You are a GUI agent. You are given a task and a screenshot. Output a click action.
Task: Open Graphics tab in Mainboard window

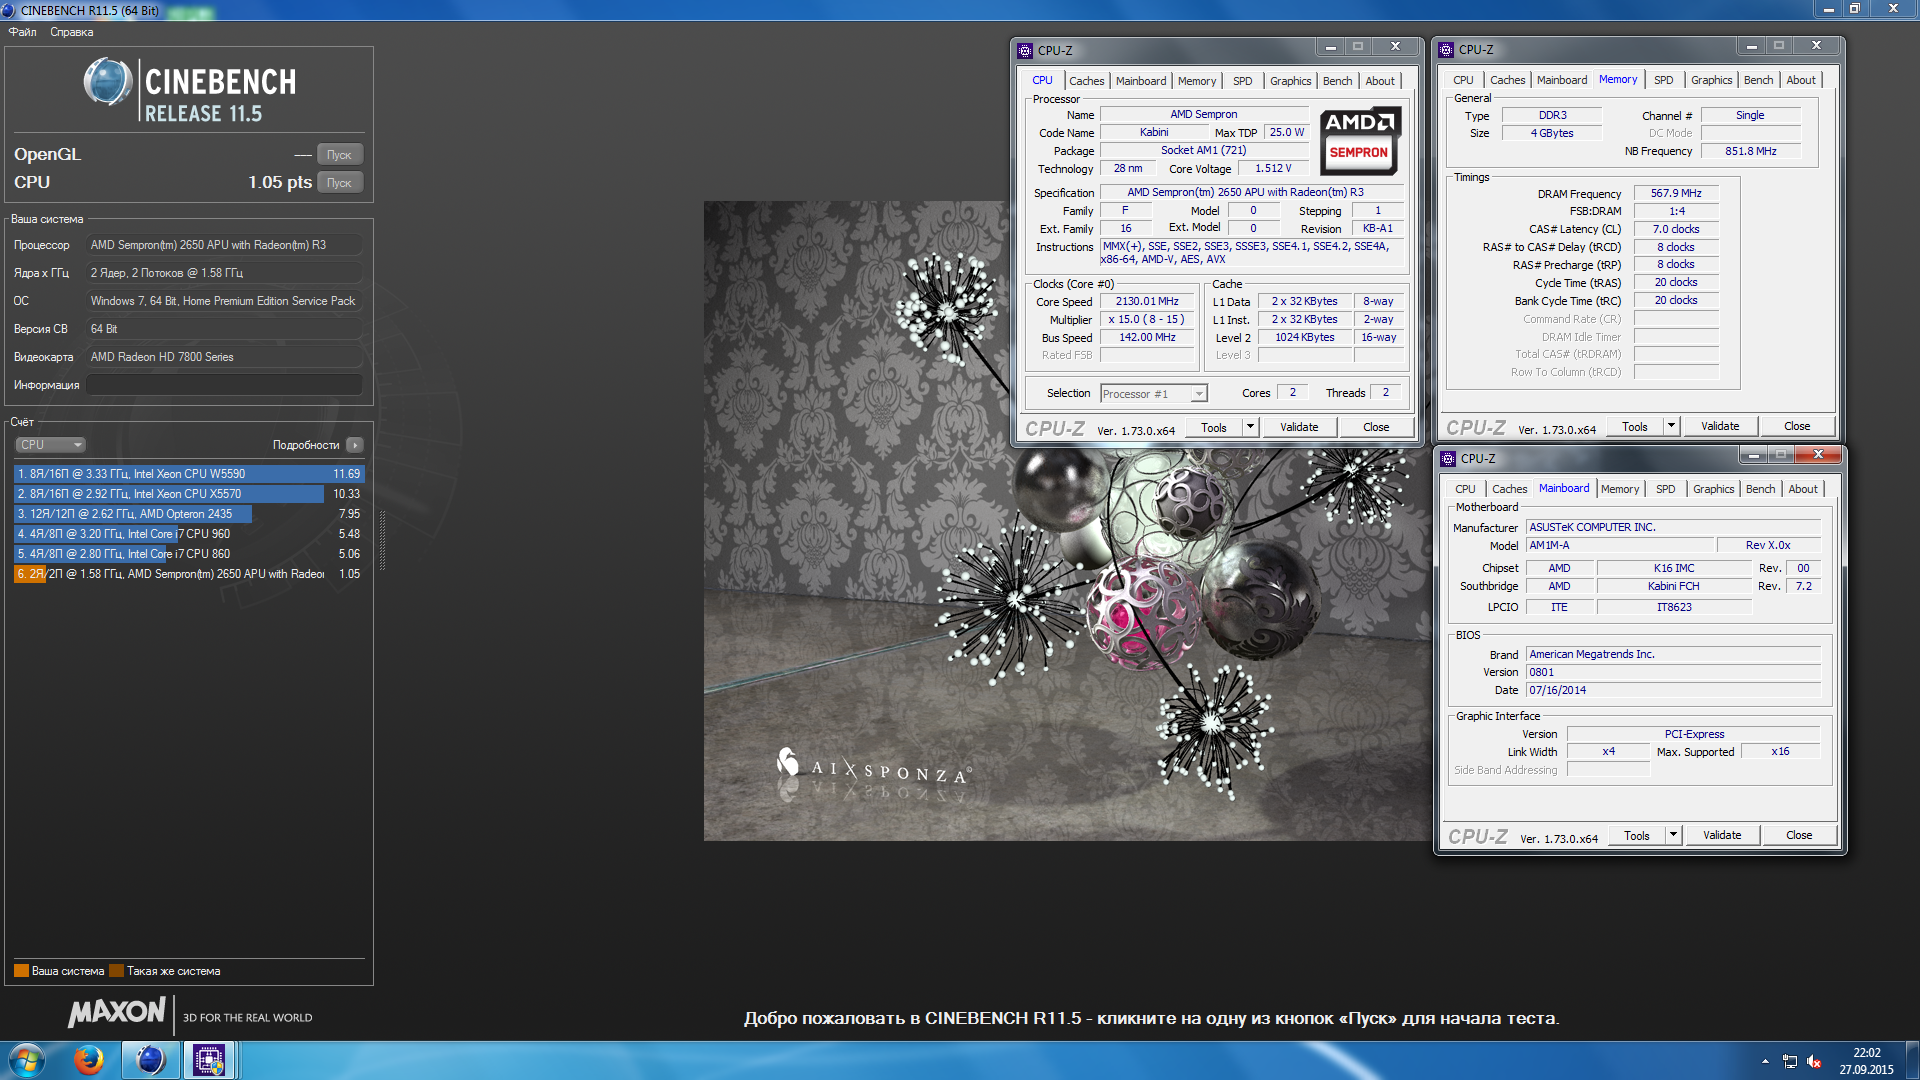click(1714, 489)
